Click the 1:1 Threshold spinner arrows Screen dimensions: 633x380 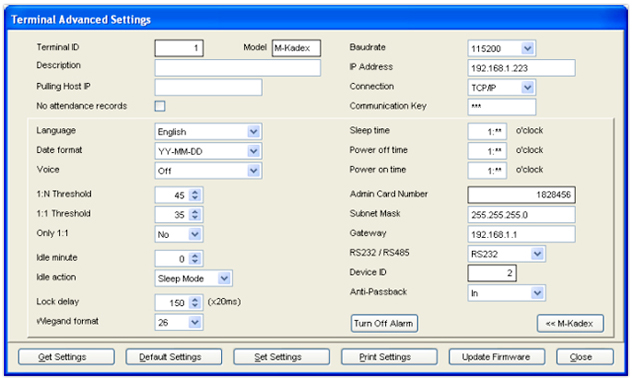click(x=195, y=214)
